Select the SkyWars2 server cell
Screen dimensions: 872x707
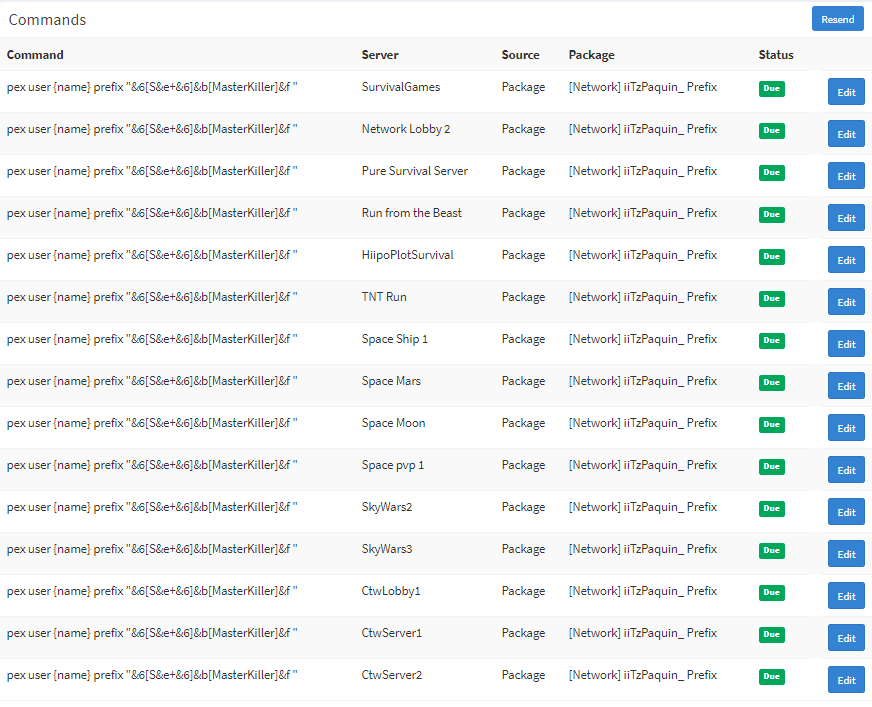coord(387,507)
